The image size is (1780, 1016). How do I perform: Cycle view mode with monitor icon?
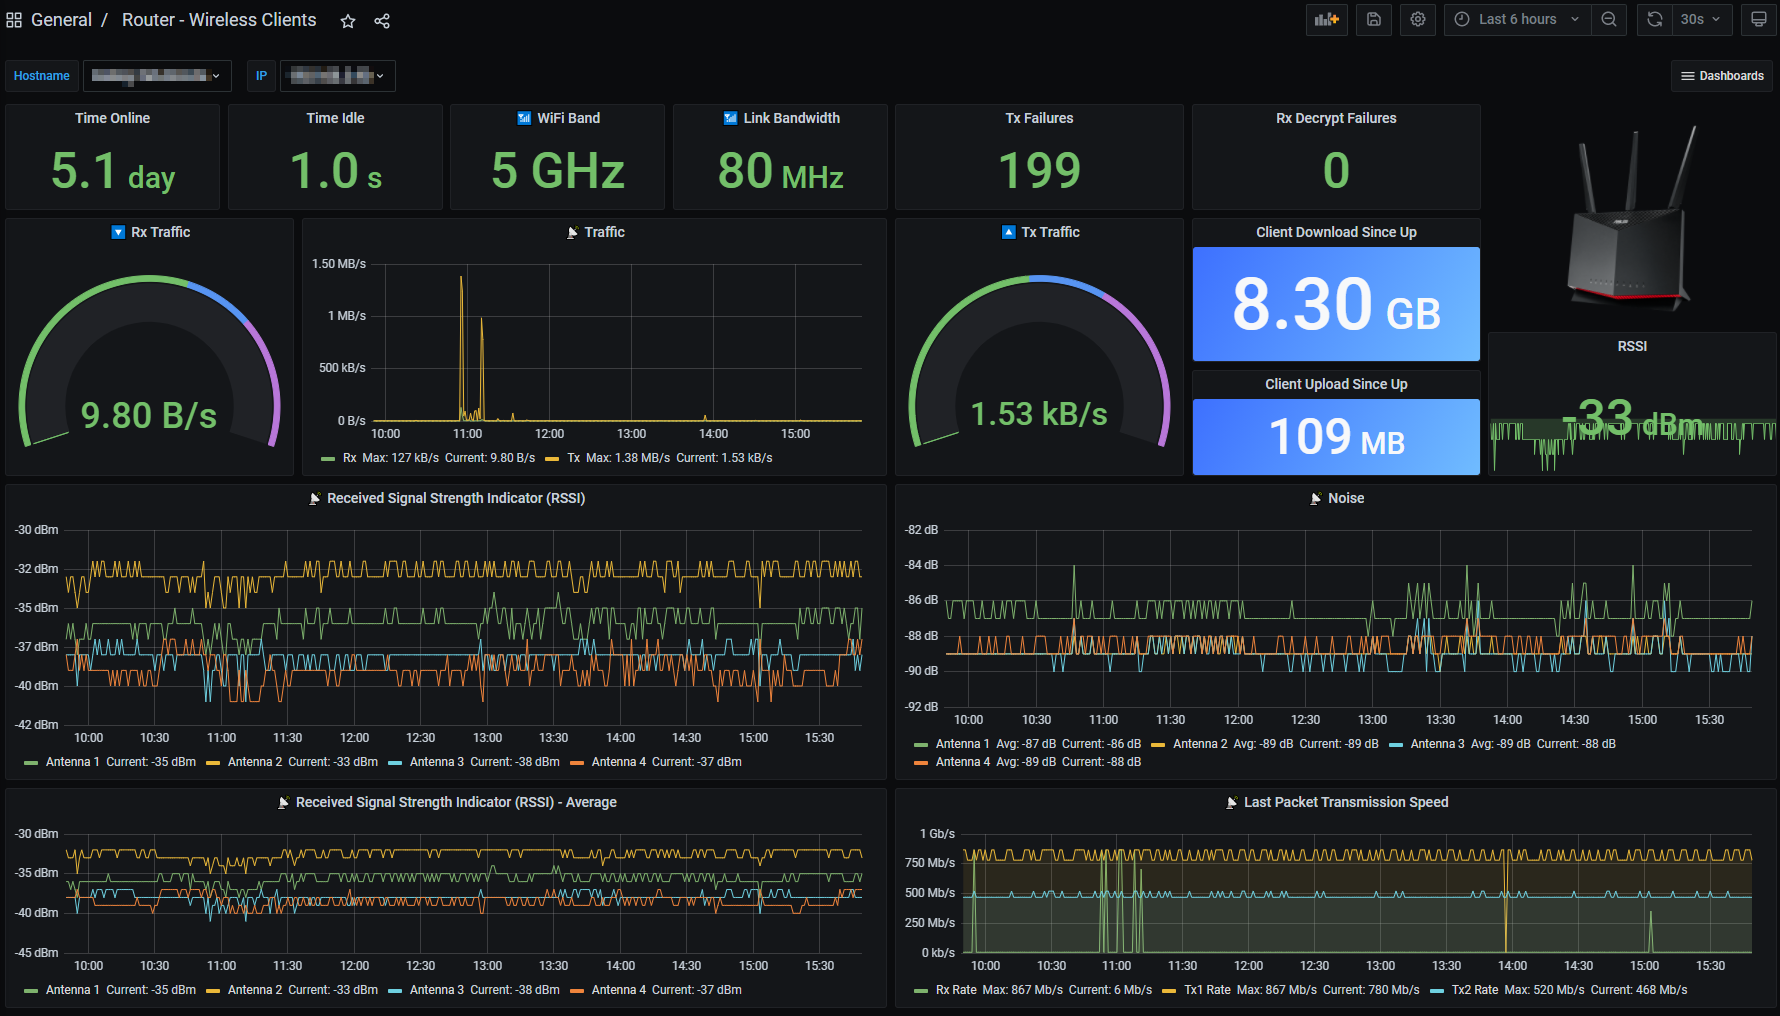[1758, 20]
